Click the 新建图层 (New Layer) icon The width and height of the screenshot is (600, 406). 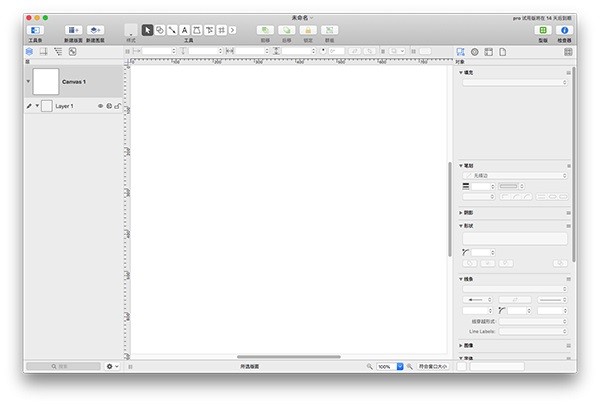click(x=96, y=31)
